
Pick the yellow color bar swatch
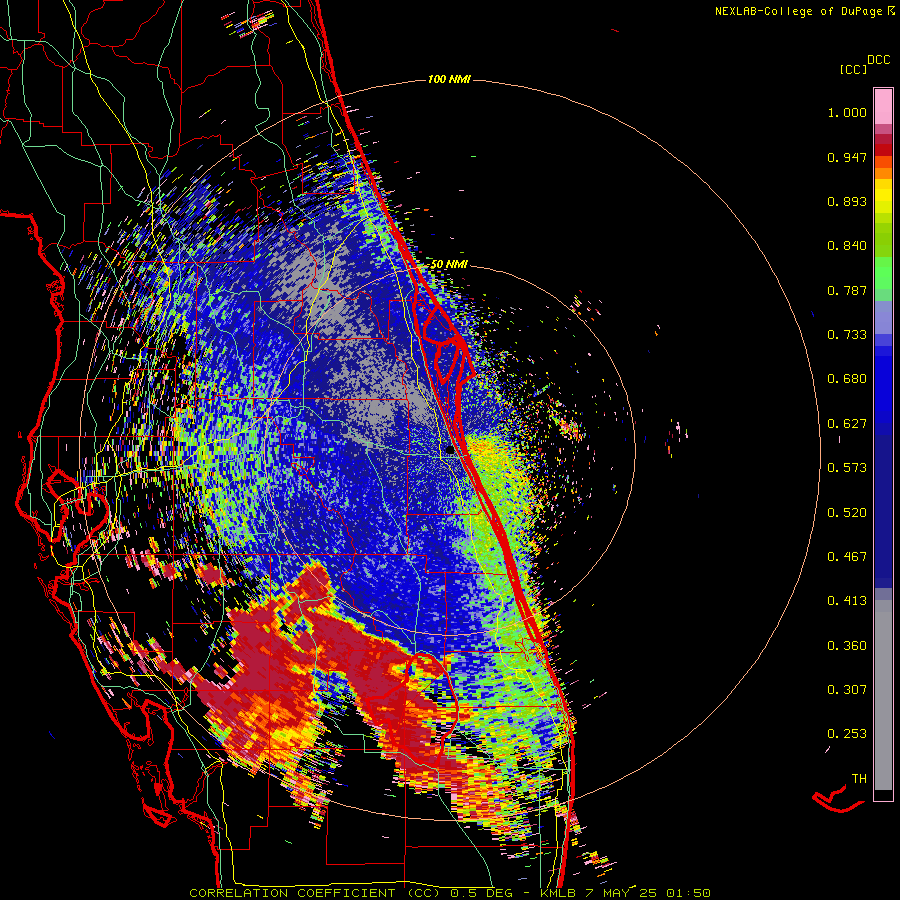pos(883,195)
